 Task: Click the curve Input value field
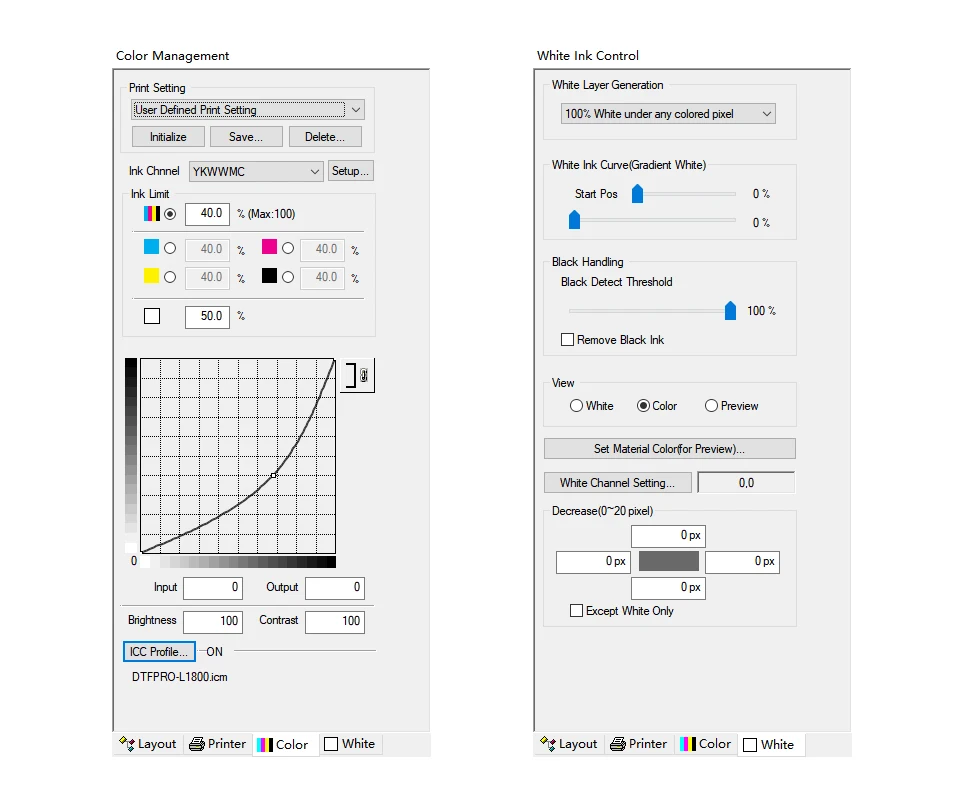(x=213, y=588)
